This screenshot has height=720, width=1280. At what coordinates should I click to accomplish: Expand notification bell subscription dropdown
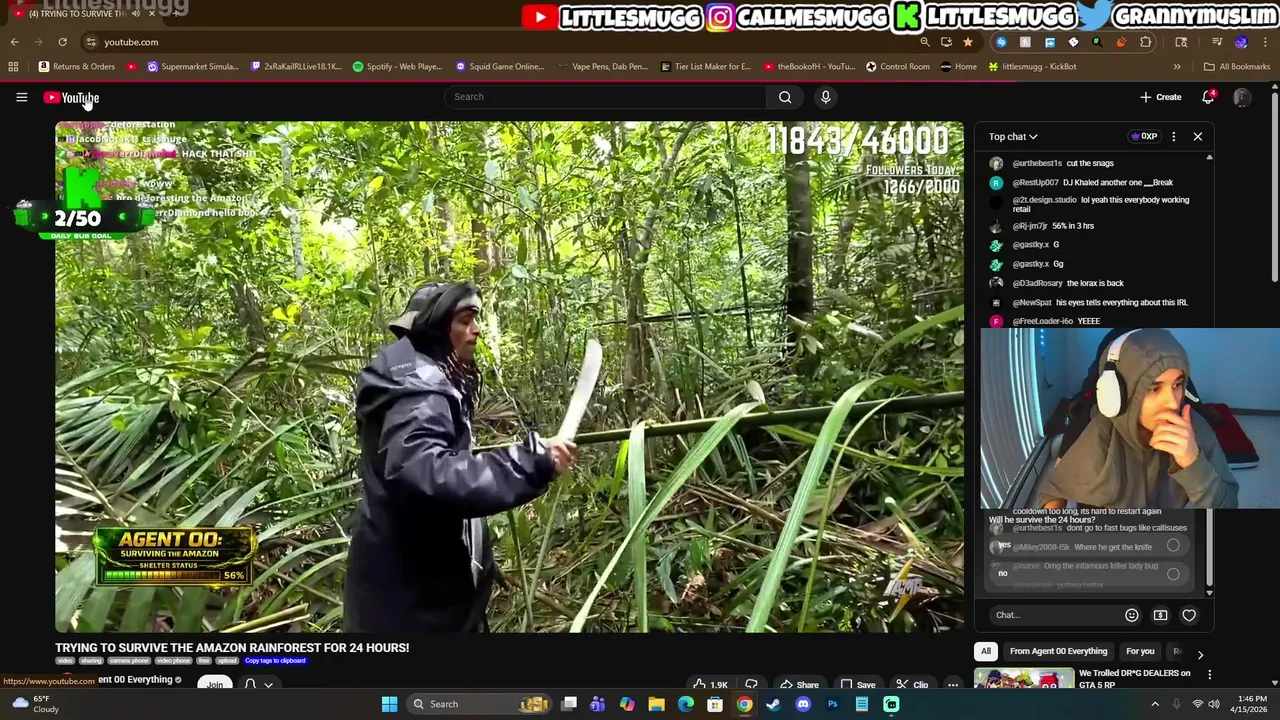(268, 685)
